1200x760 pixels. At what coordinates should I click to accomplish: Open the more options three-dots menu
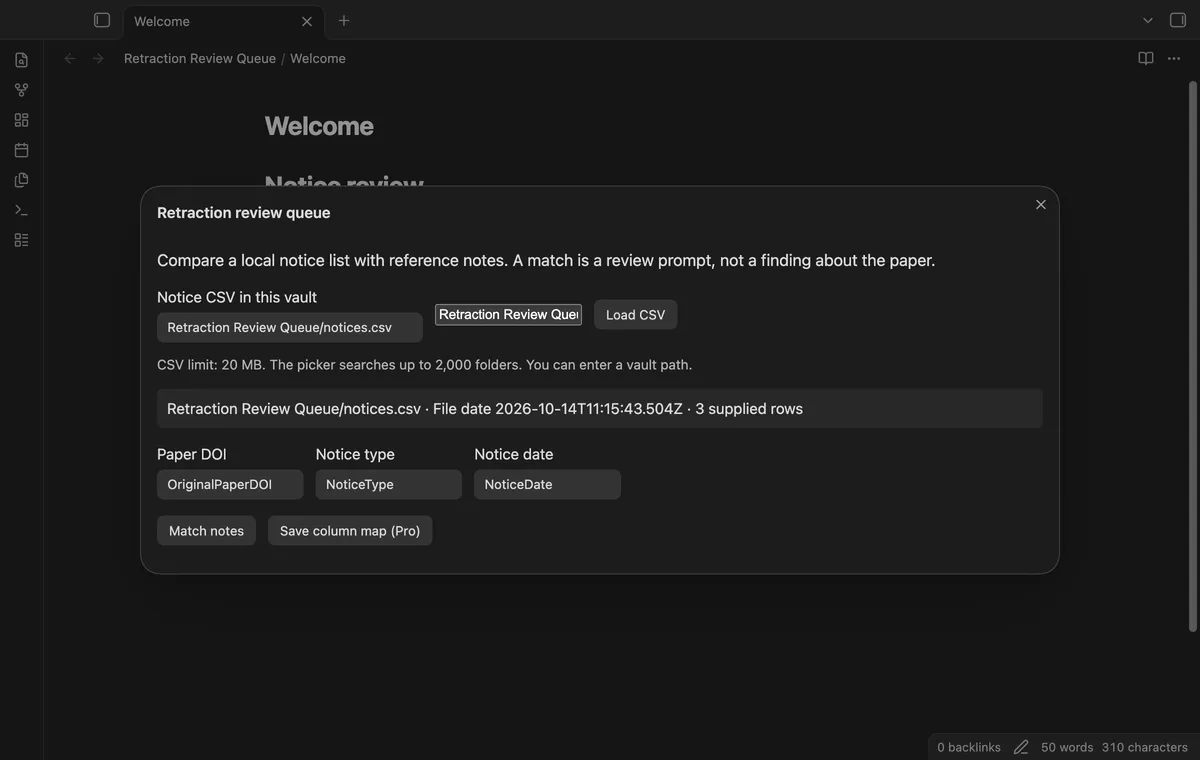[1175, 58]
